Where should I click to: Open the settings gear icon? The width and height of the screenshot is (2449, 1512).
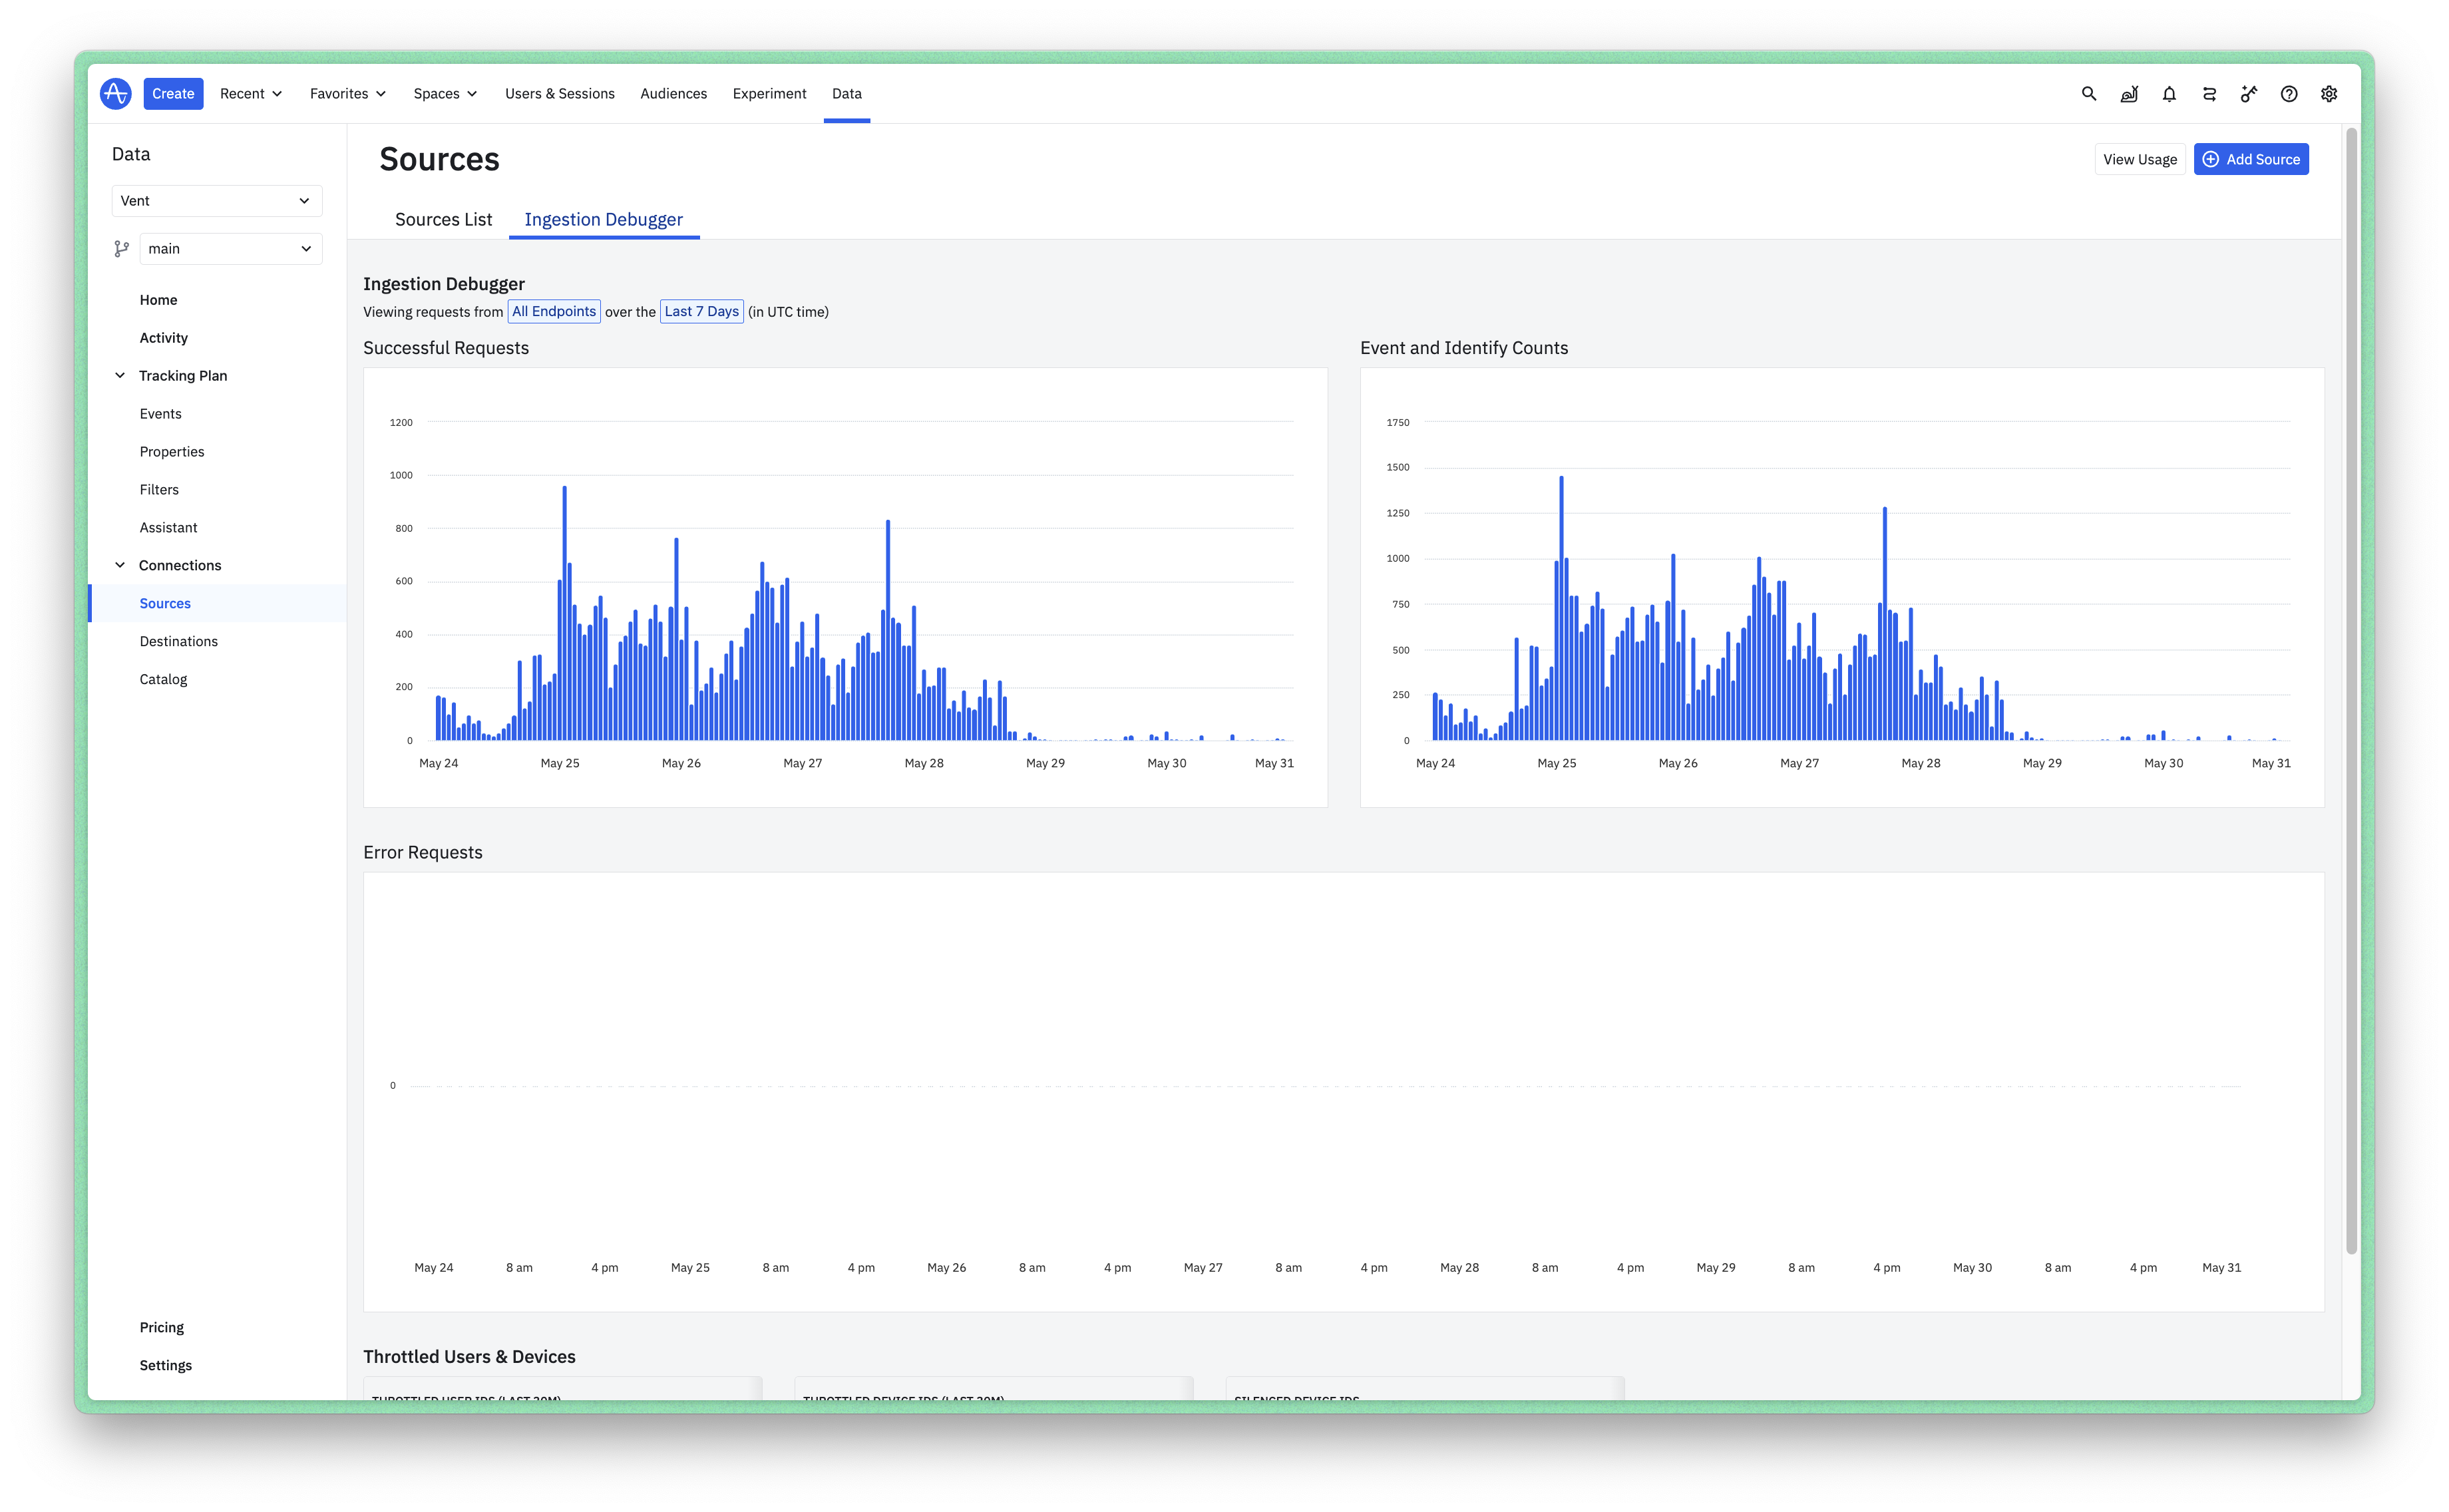pos(2329,94)
